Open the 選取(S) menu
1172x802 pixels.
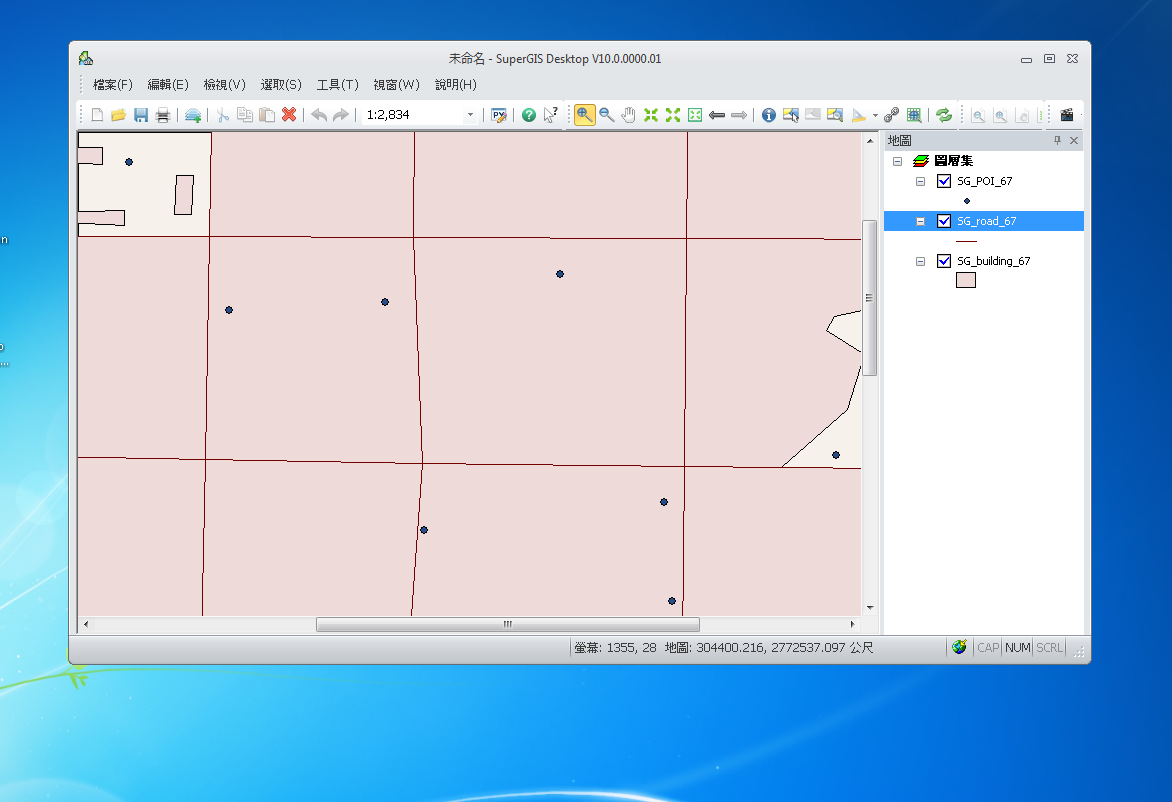tap(281, 84)
